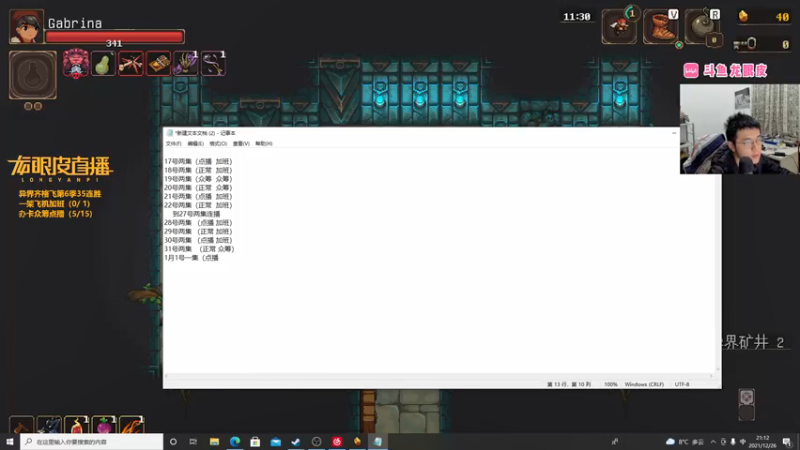800x450 pixels.
Task: Click Gabrina's red health bar
Action: point(114,36)
